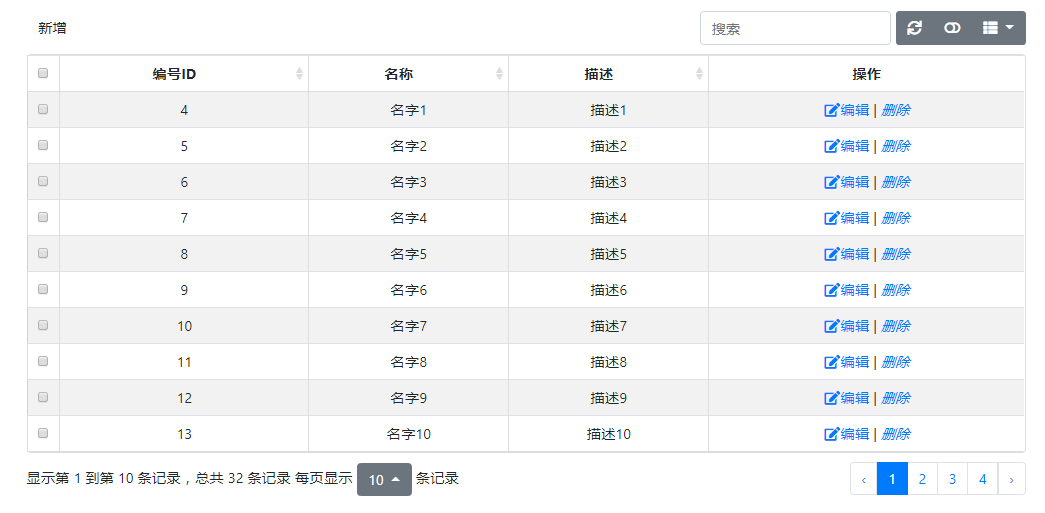
Task: Click the 名字4 cell
Action: (409, 218)
